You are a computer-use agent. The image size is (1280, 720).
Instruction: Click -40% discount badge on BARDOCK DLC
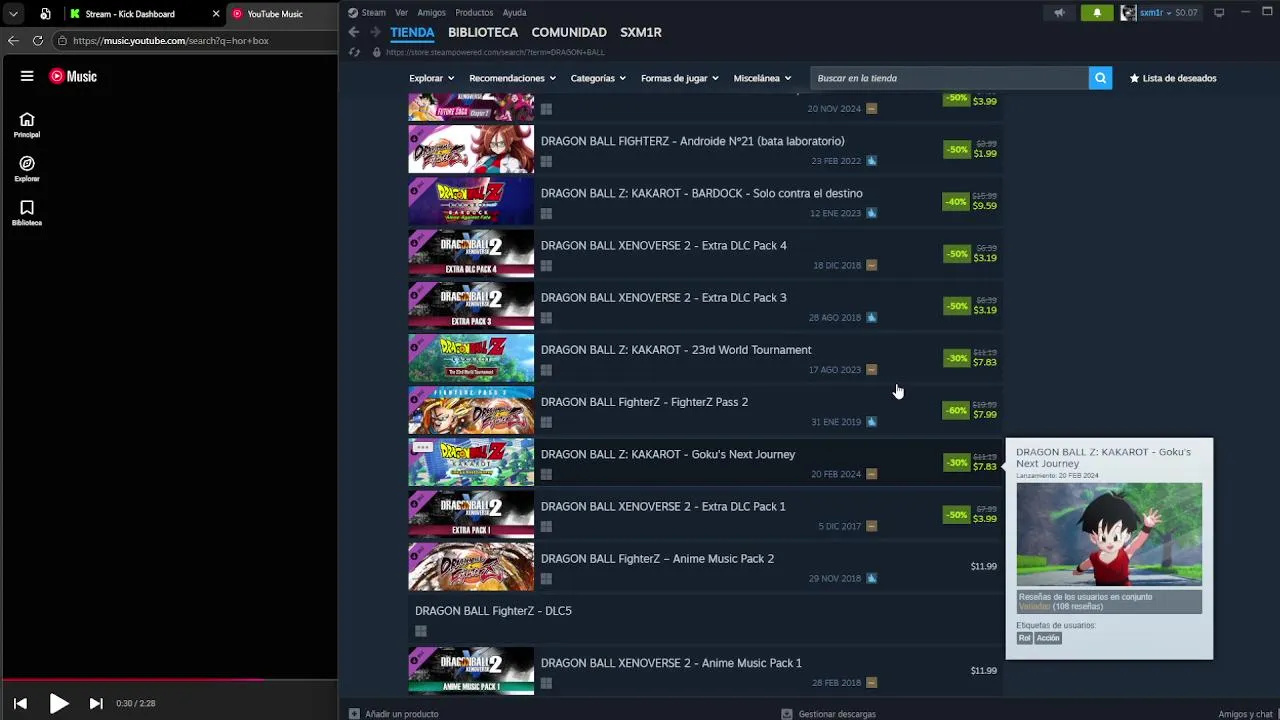(x=956, y=202)
